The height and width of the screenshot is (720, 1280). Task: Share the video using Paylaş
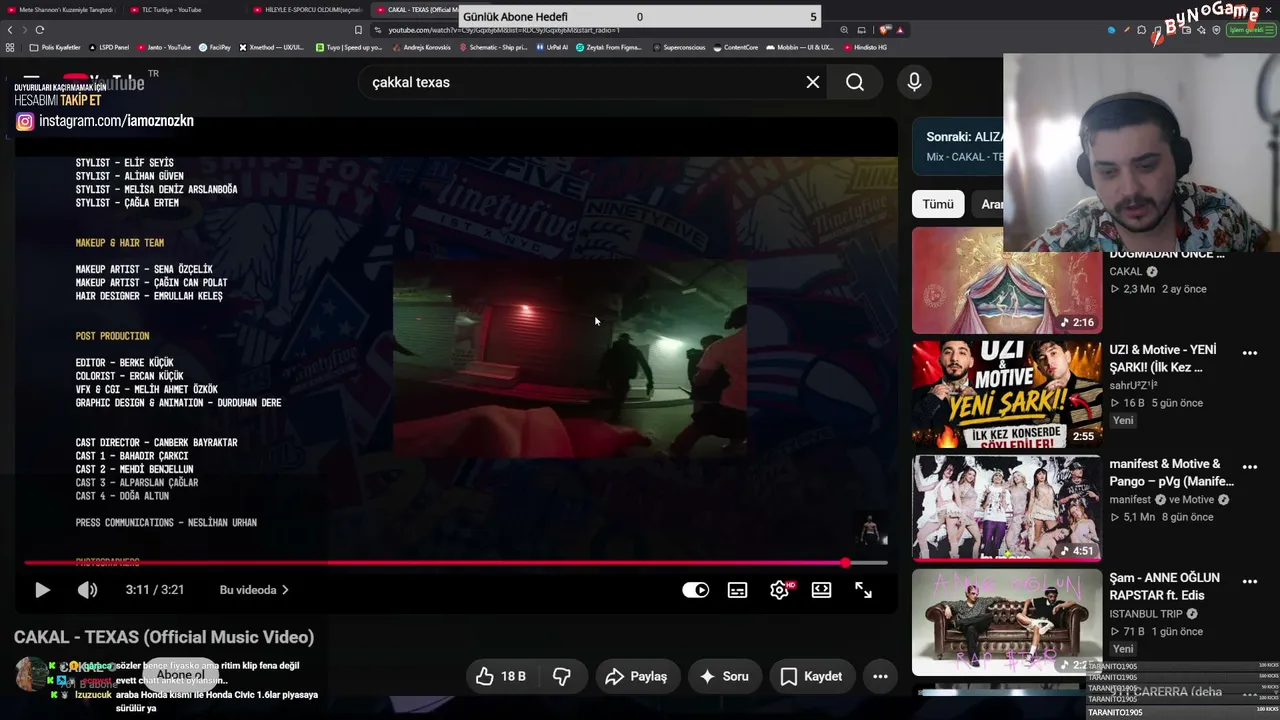point(636,677)
